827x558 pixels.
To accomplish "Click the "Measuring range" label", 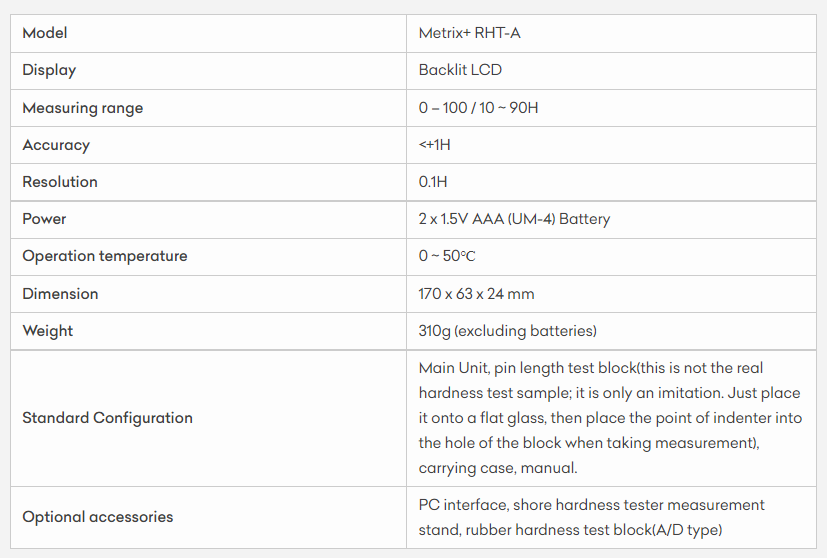I will click(82, 108).
